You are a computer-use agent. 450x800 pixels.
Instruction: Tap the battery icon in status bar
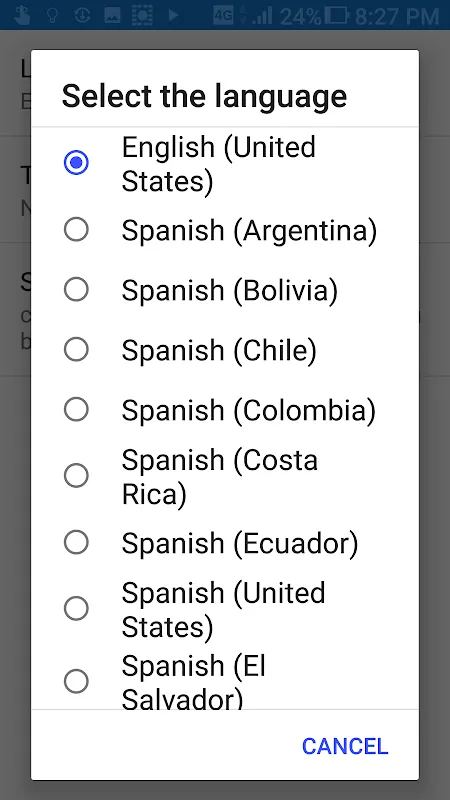tap(336, 16)
